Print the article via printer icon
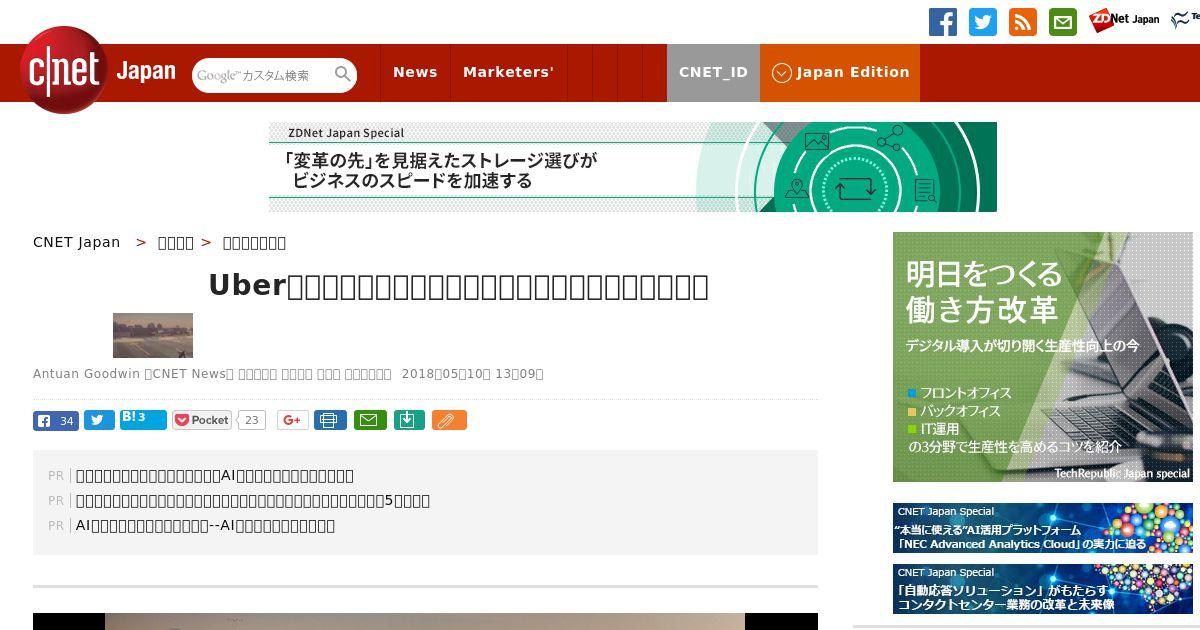 point(330,420)
